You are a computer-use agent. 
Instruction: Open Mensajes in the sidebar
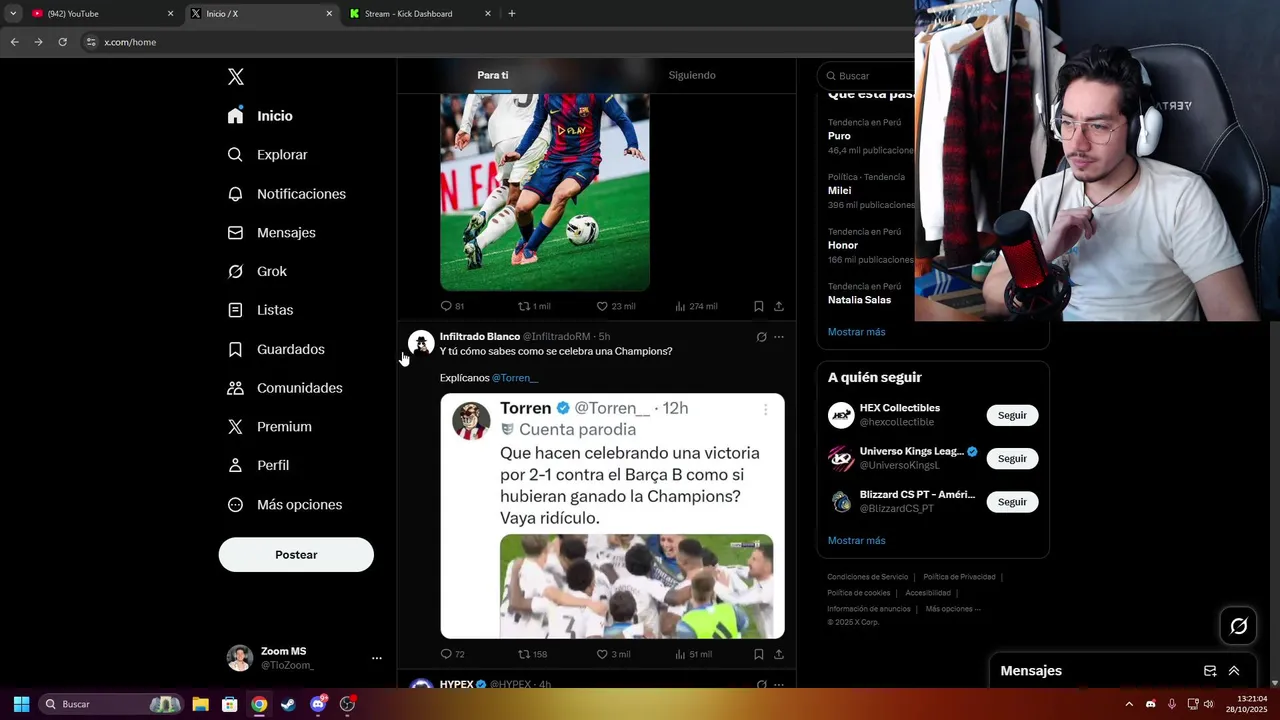pyautogui.click(x=271, y=233)
